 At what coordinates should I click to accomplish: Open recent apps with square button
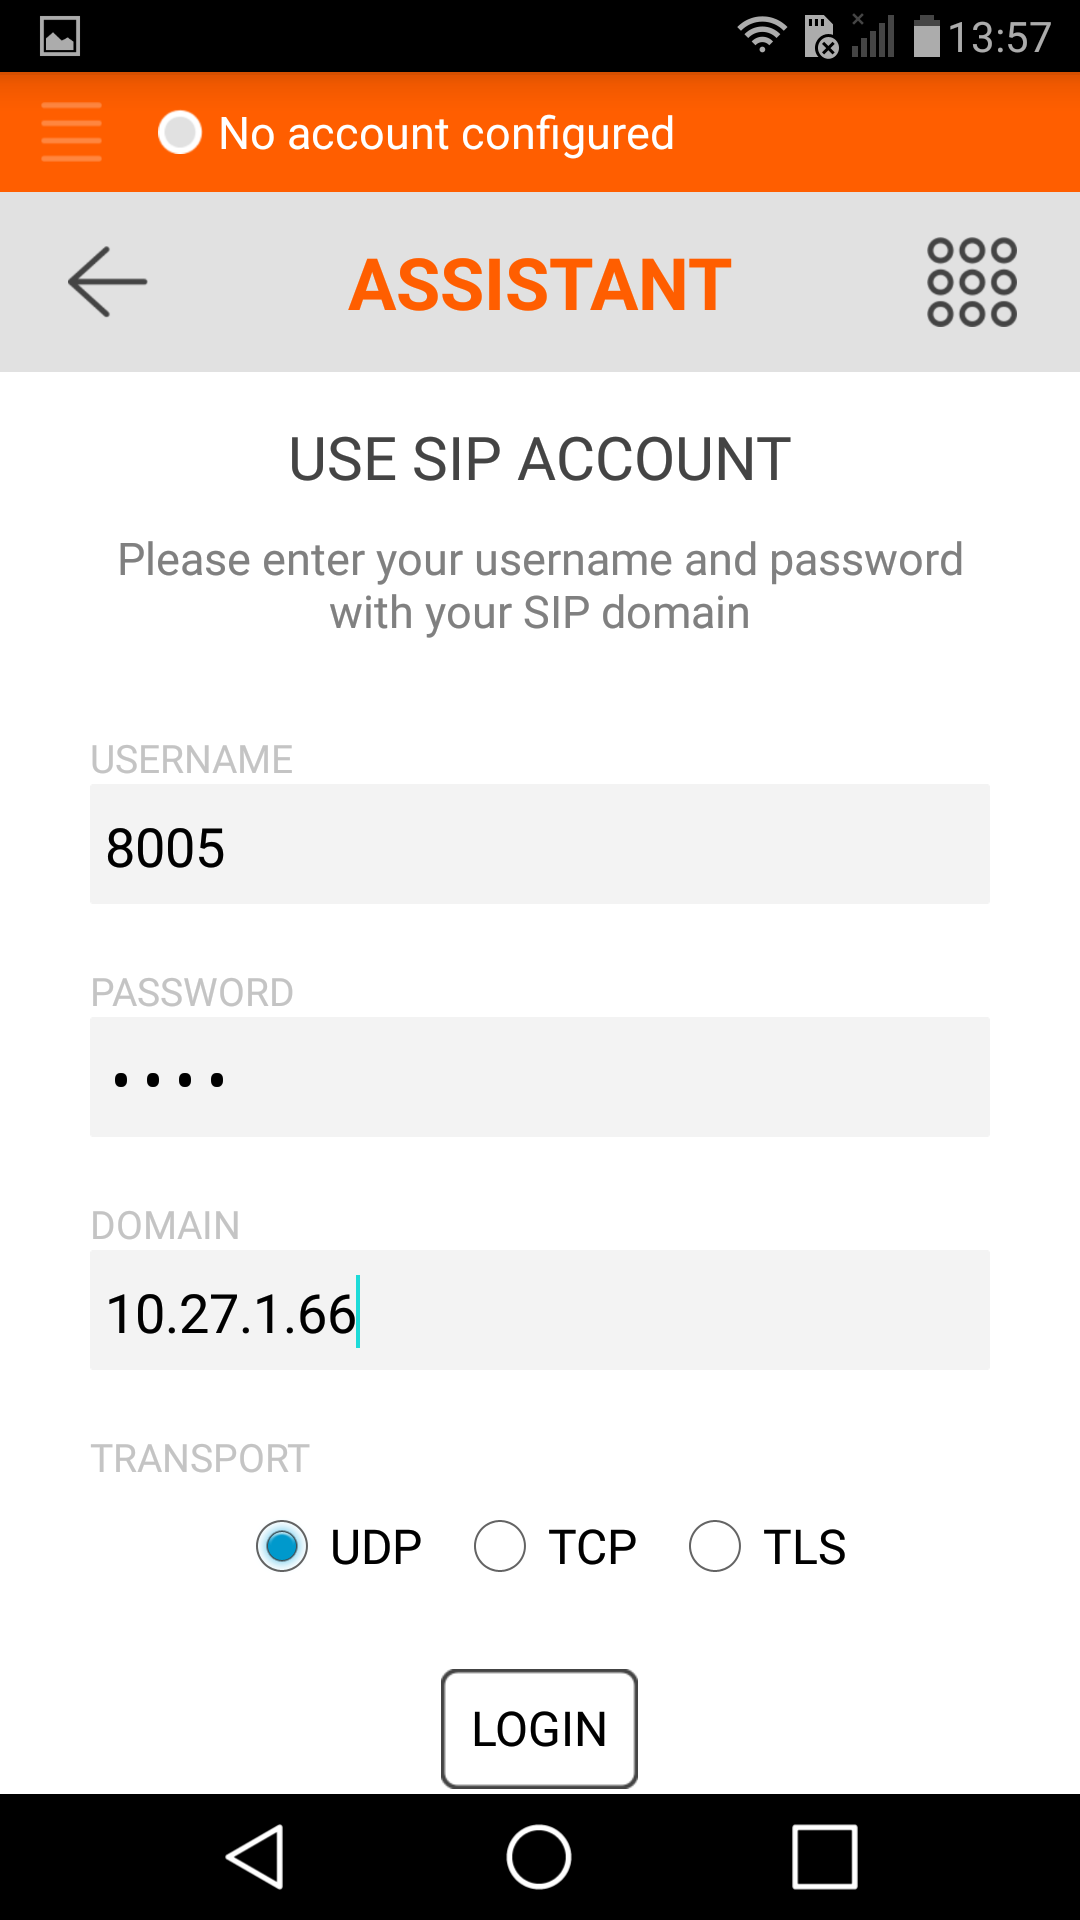824,1856
